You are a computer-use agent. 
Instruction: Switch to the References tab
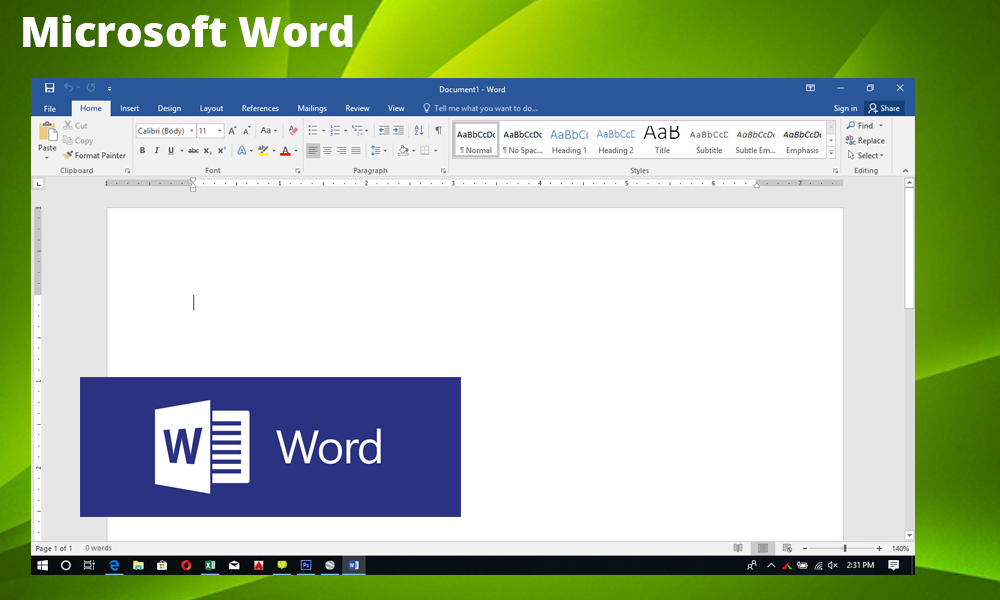pos(260,108)
